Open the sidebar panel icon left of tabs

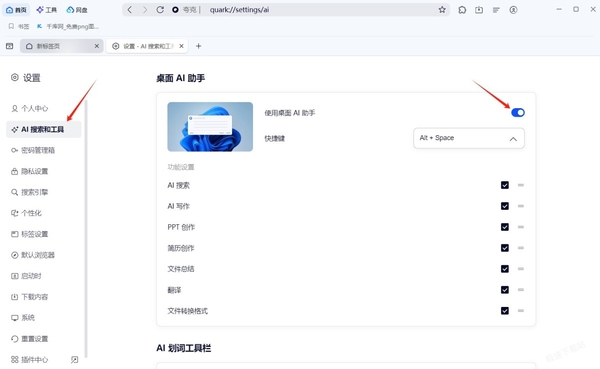point(10,46)
